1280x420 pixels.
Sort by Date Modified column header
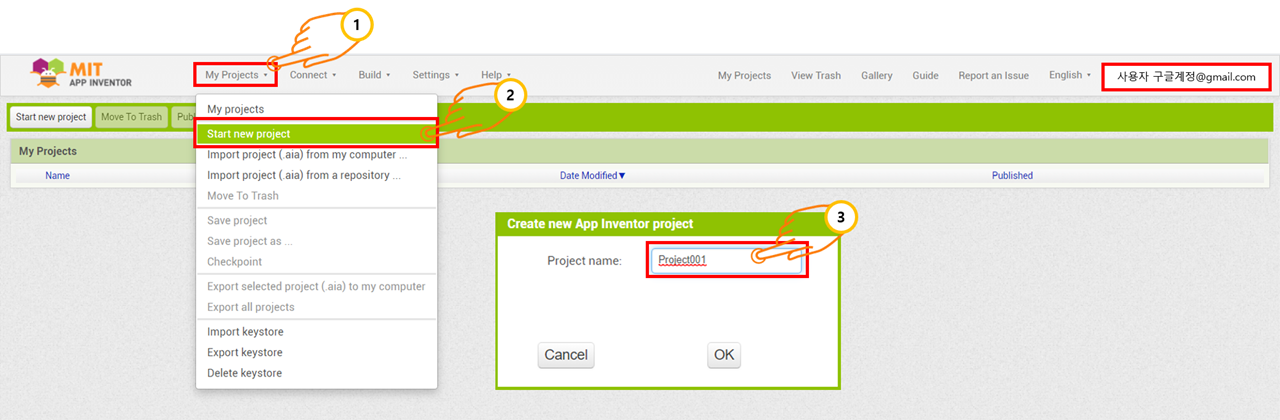tap(592, 175)
